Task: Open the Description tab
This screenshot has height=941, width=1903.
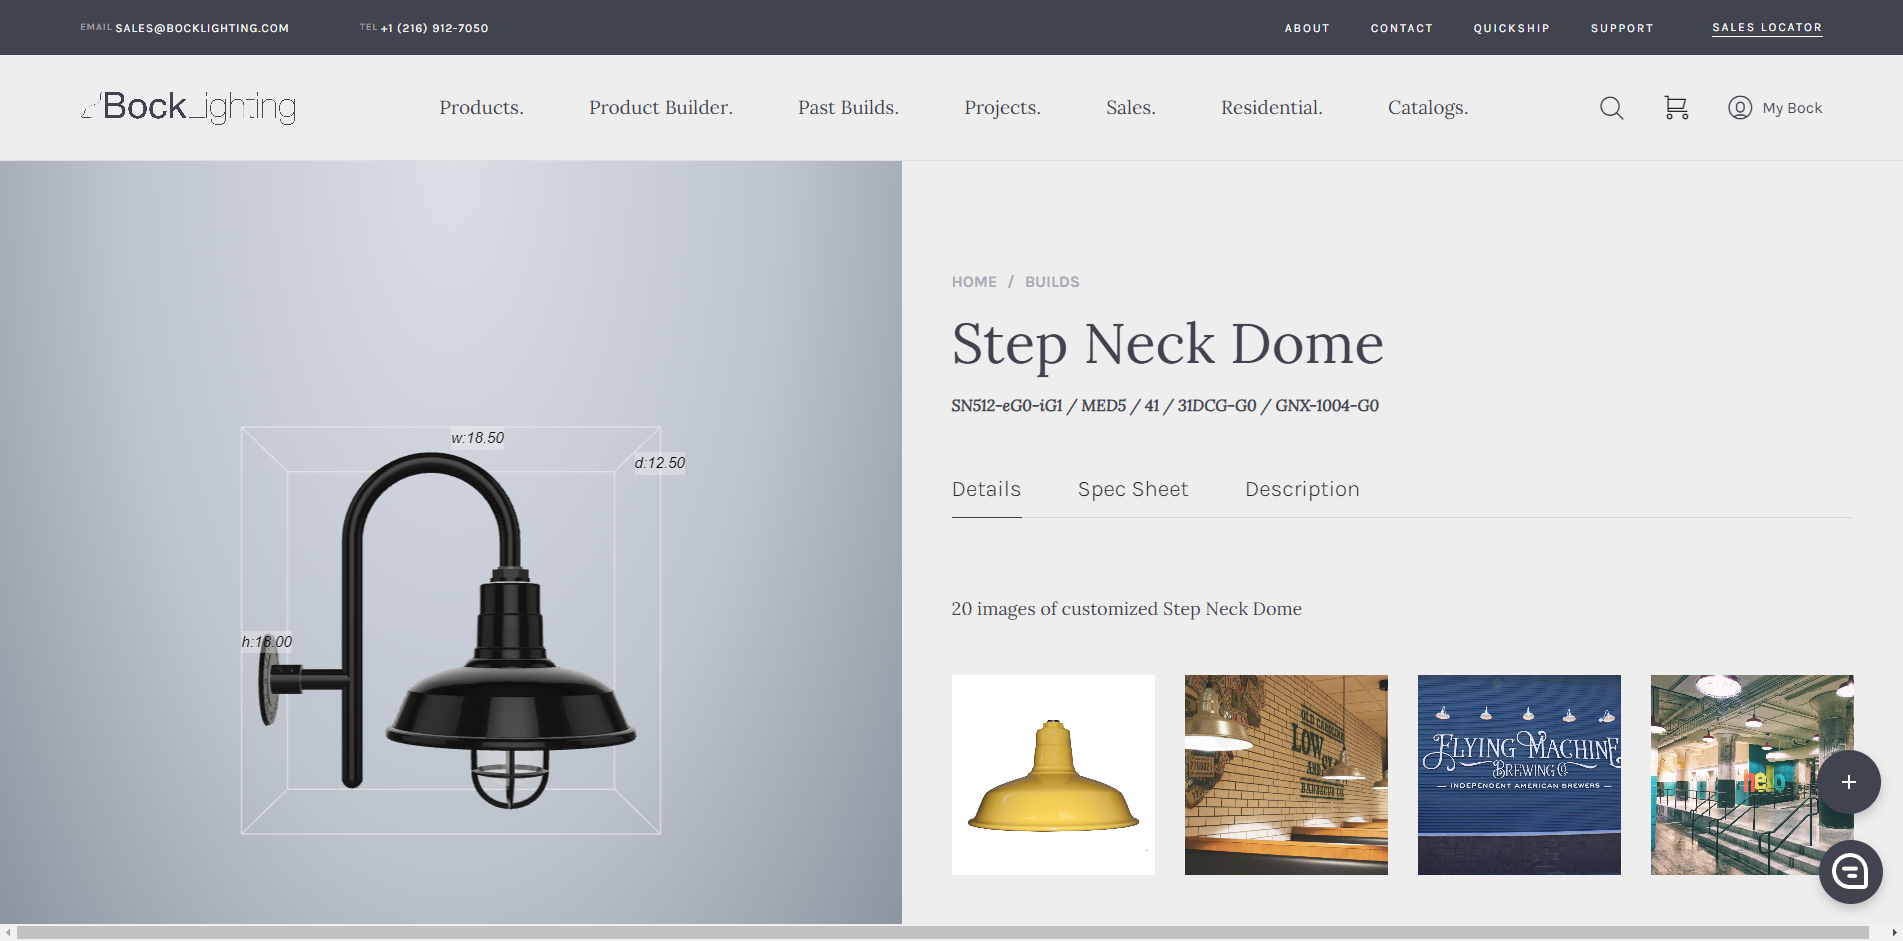Action: point(1302,489)
